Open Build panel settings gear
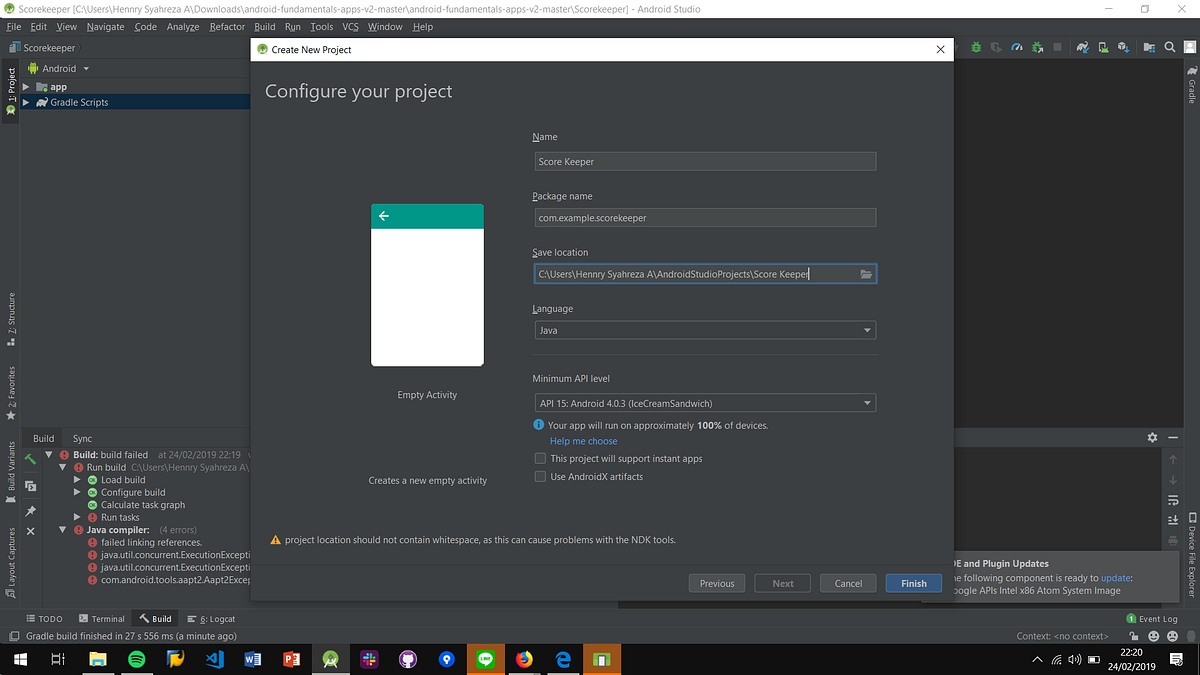 tap(1152, 438)
